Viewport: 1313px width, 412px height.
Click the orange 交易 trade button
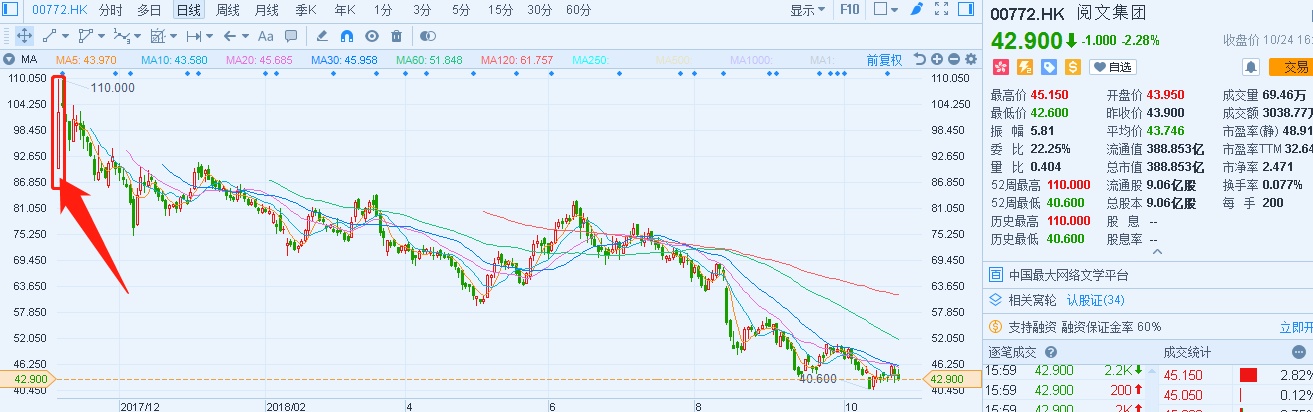1289,67
